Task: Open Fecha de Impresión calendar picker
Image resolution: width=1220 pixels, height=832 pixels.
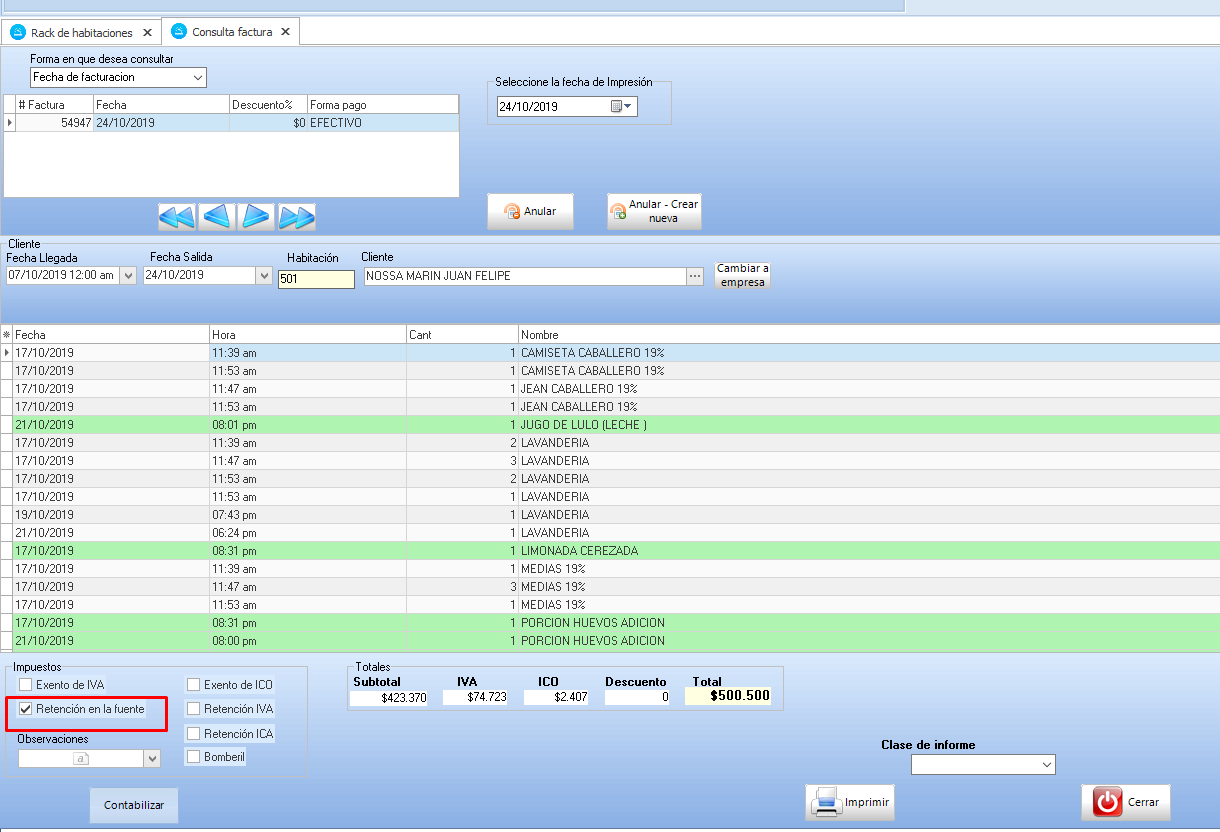Action: pos(622,107)
